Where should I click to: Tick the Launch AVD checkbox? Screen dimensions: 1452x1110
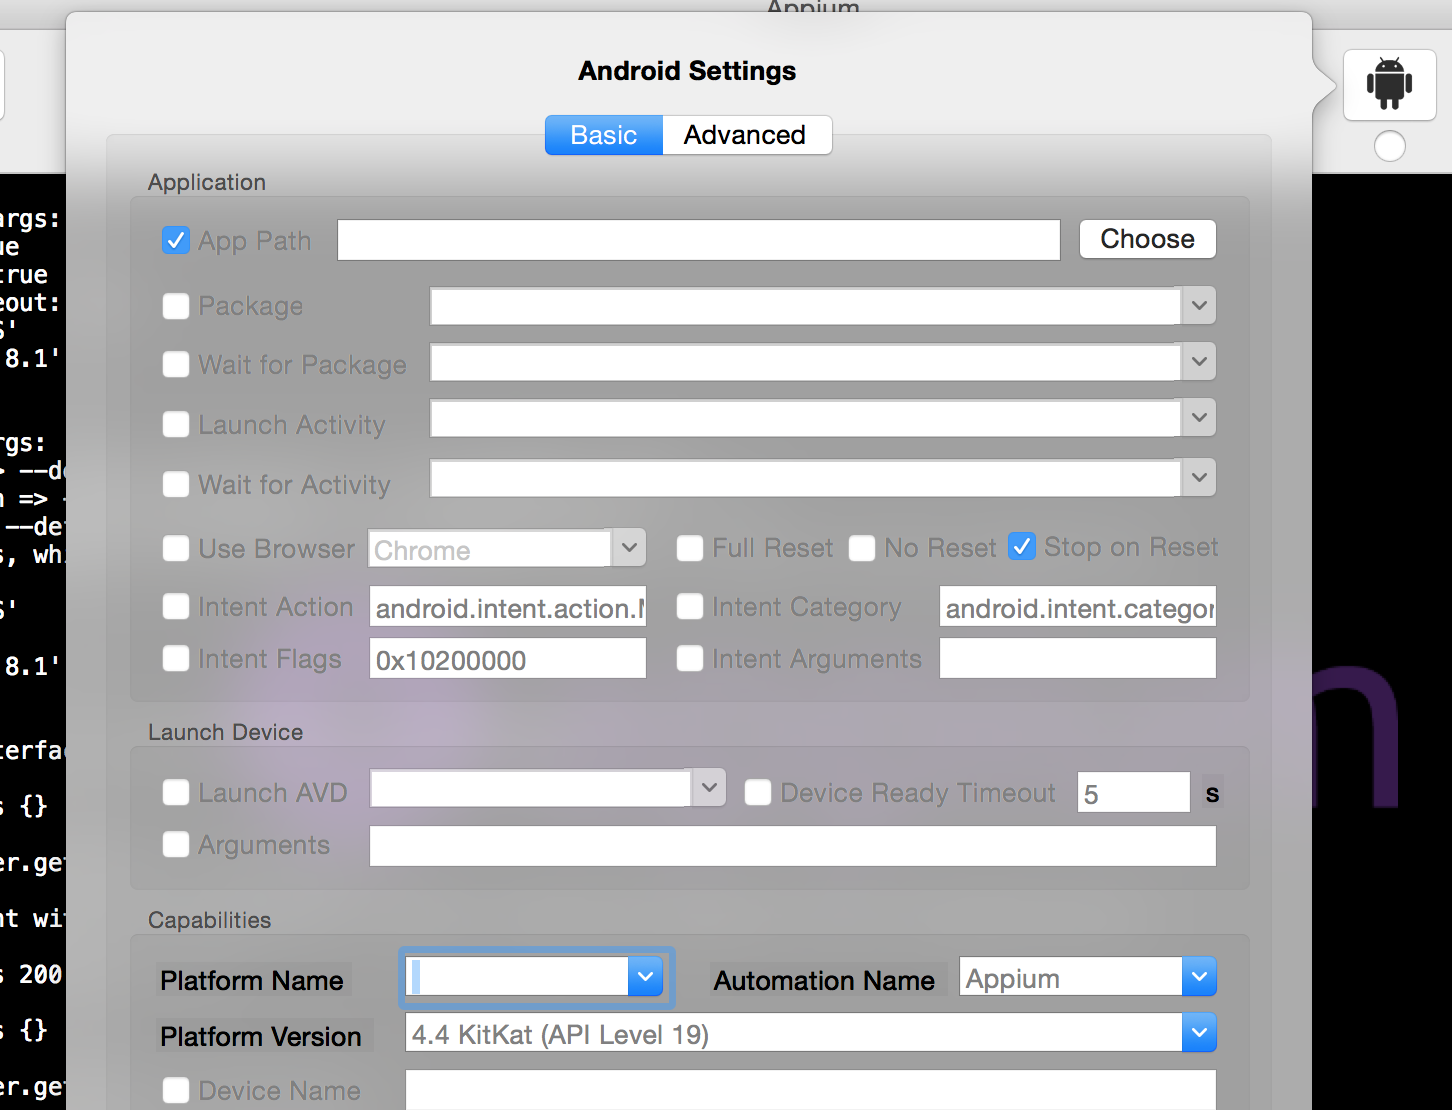click(176, 792)
